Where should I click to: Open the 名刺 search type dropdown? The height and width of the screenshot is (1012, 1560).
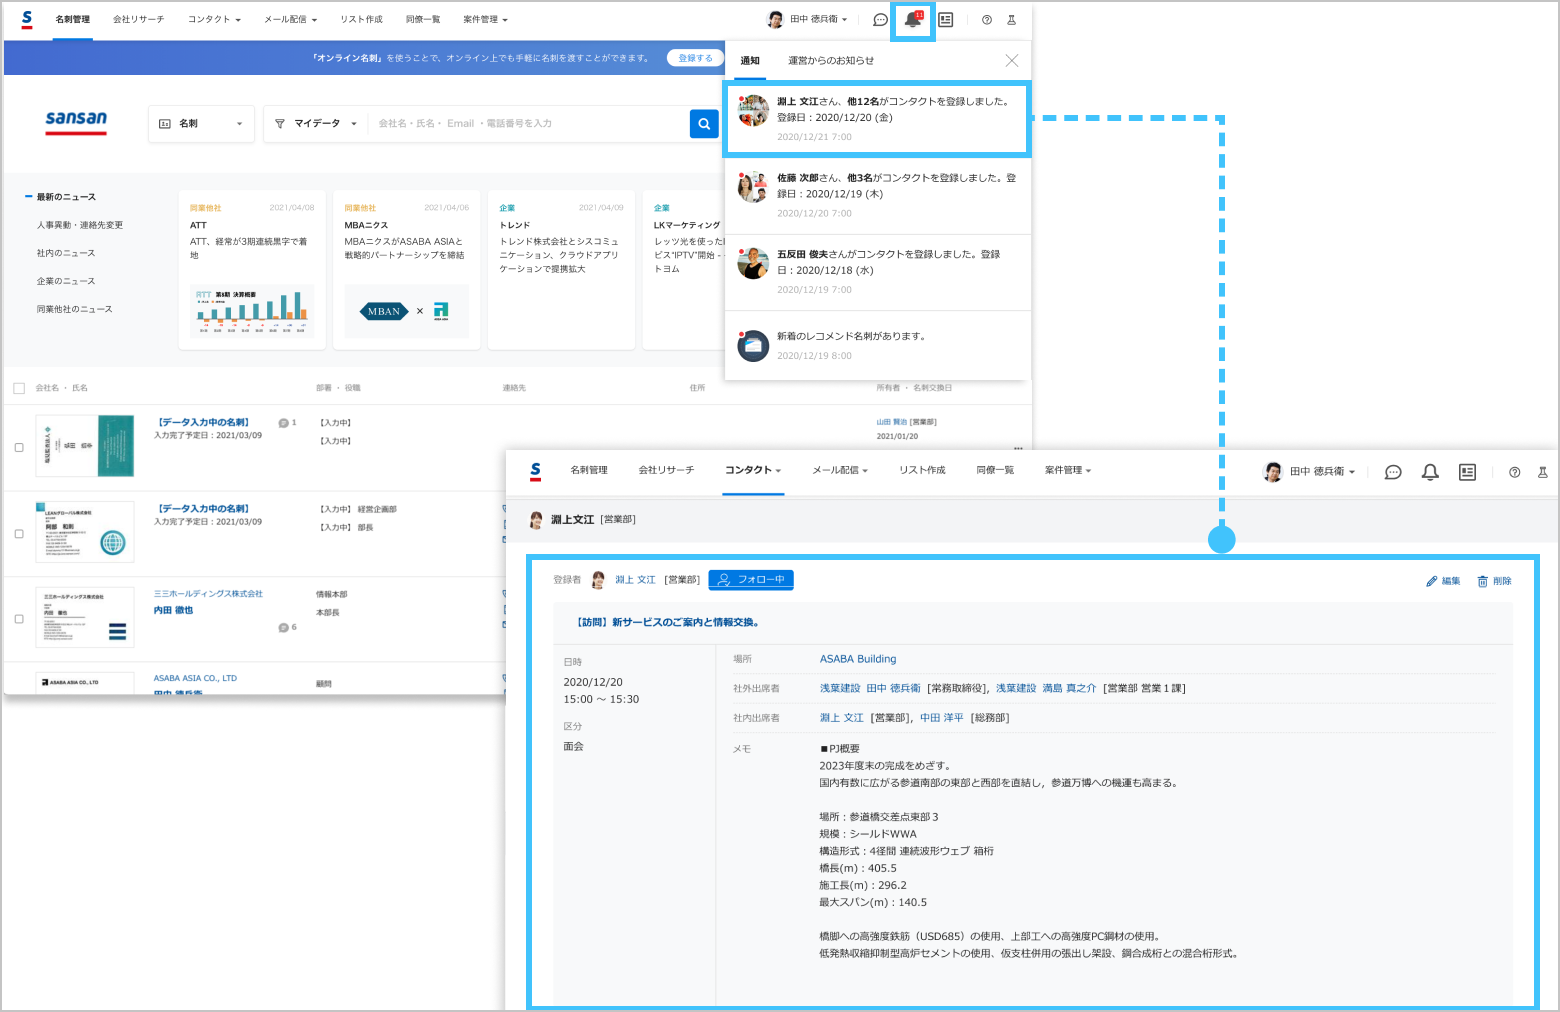(201, 124)
